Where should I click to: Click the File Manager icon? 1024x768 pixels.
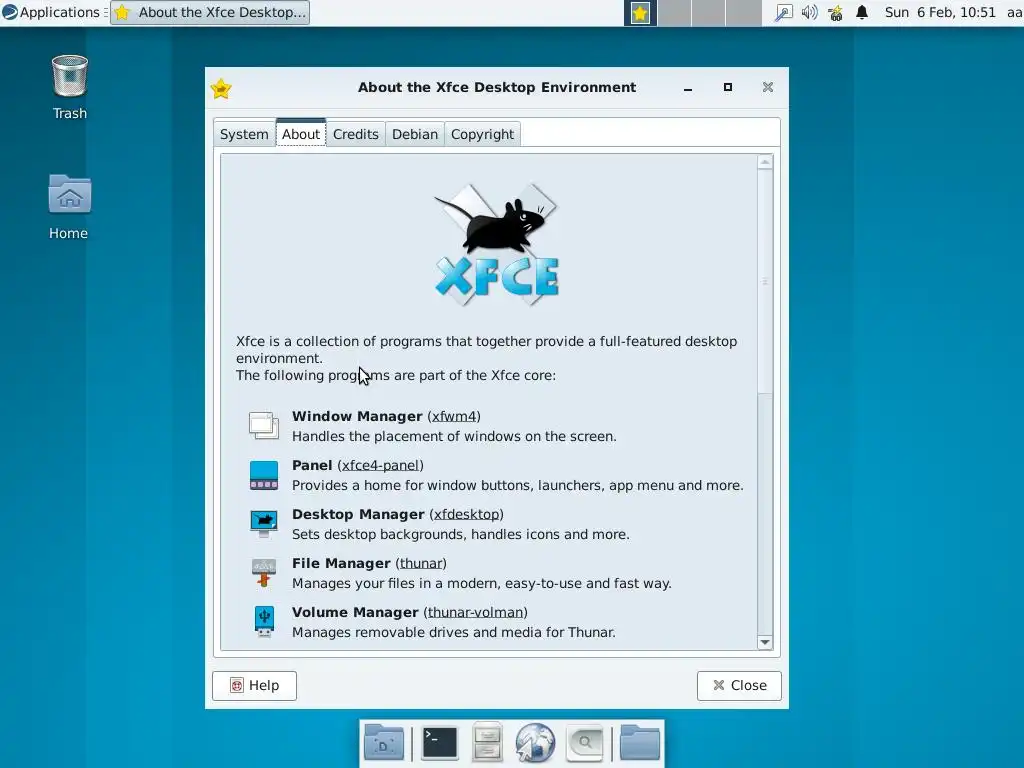pos(264,573)
